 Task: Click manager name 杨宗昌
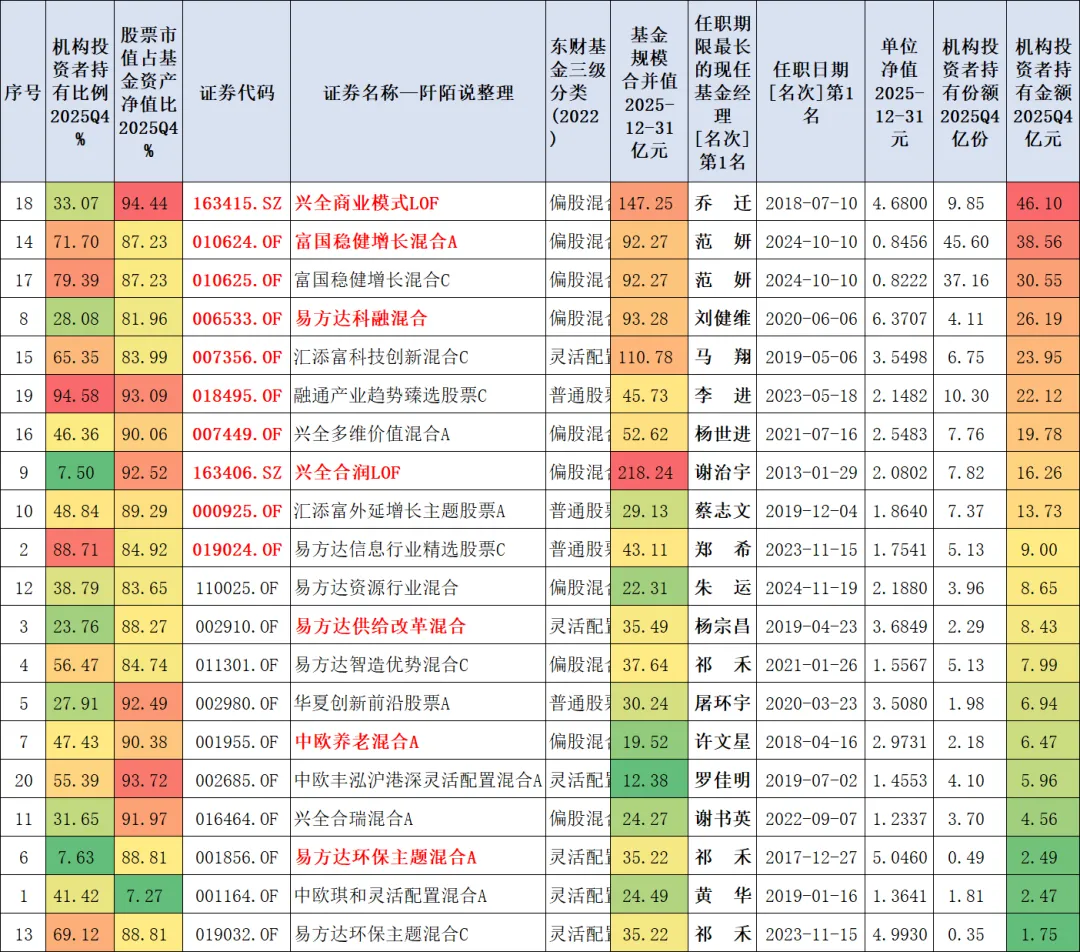coord(723,626)
